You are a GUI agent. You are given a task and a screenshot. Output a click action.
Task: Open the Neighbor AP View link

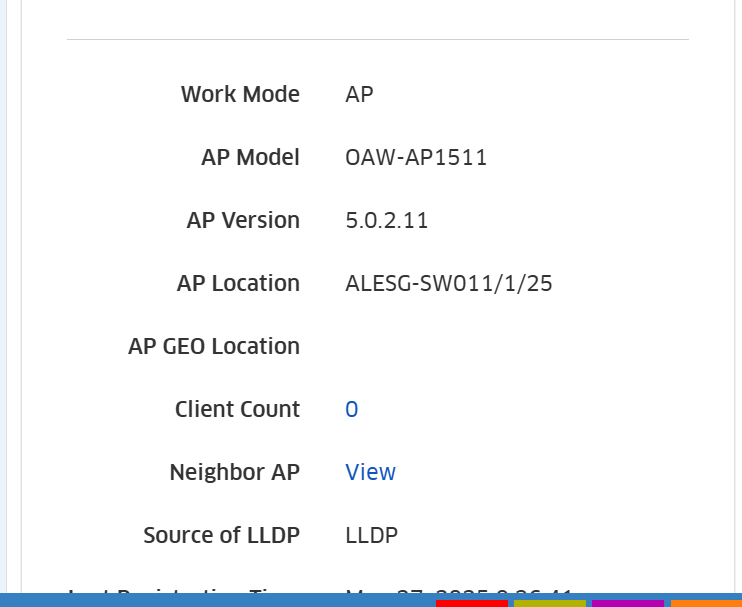371,472
